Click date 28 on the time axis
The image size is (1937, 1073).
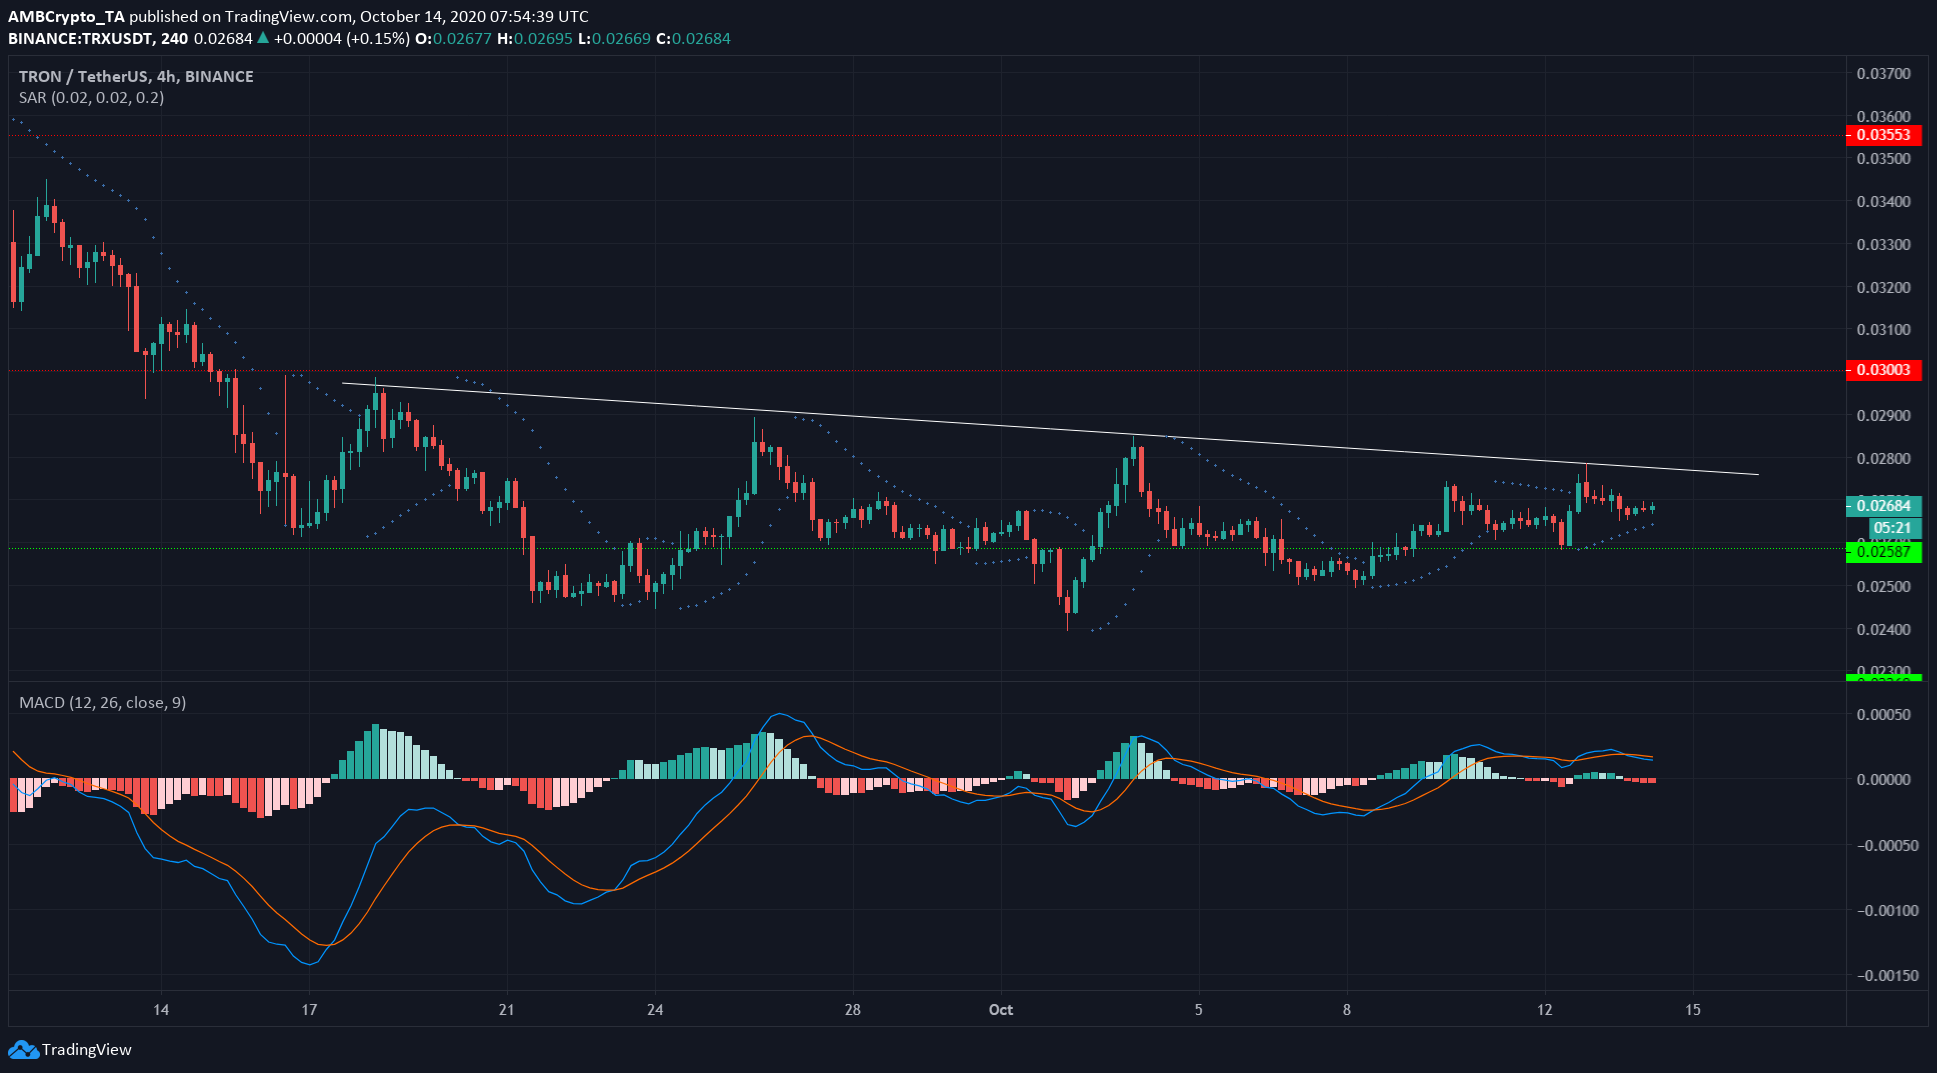click(x=852, y=1010)
